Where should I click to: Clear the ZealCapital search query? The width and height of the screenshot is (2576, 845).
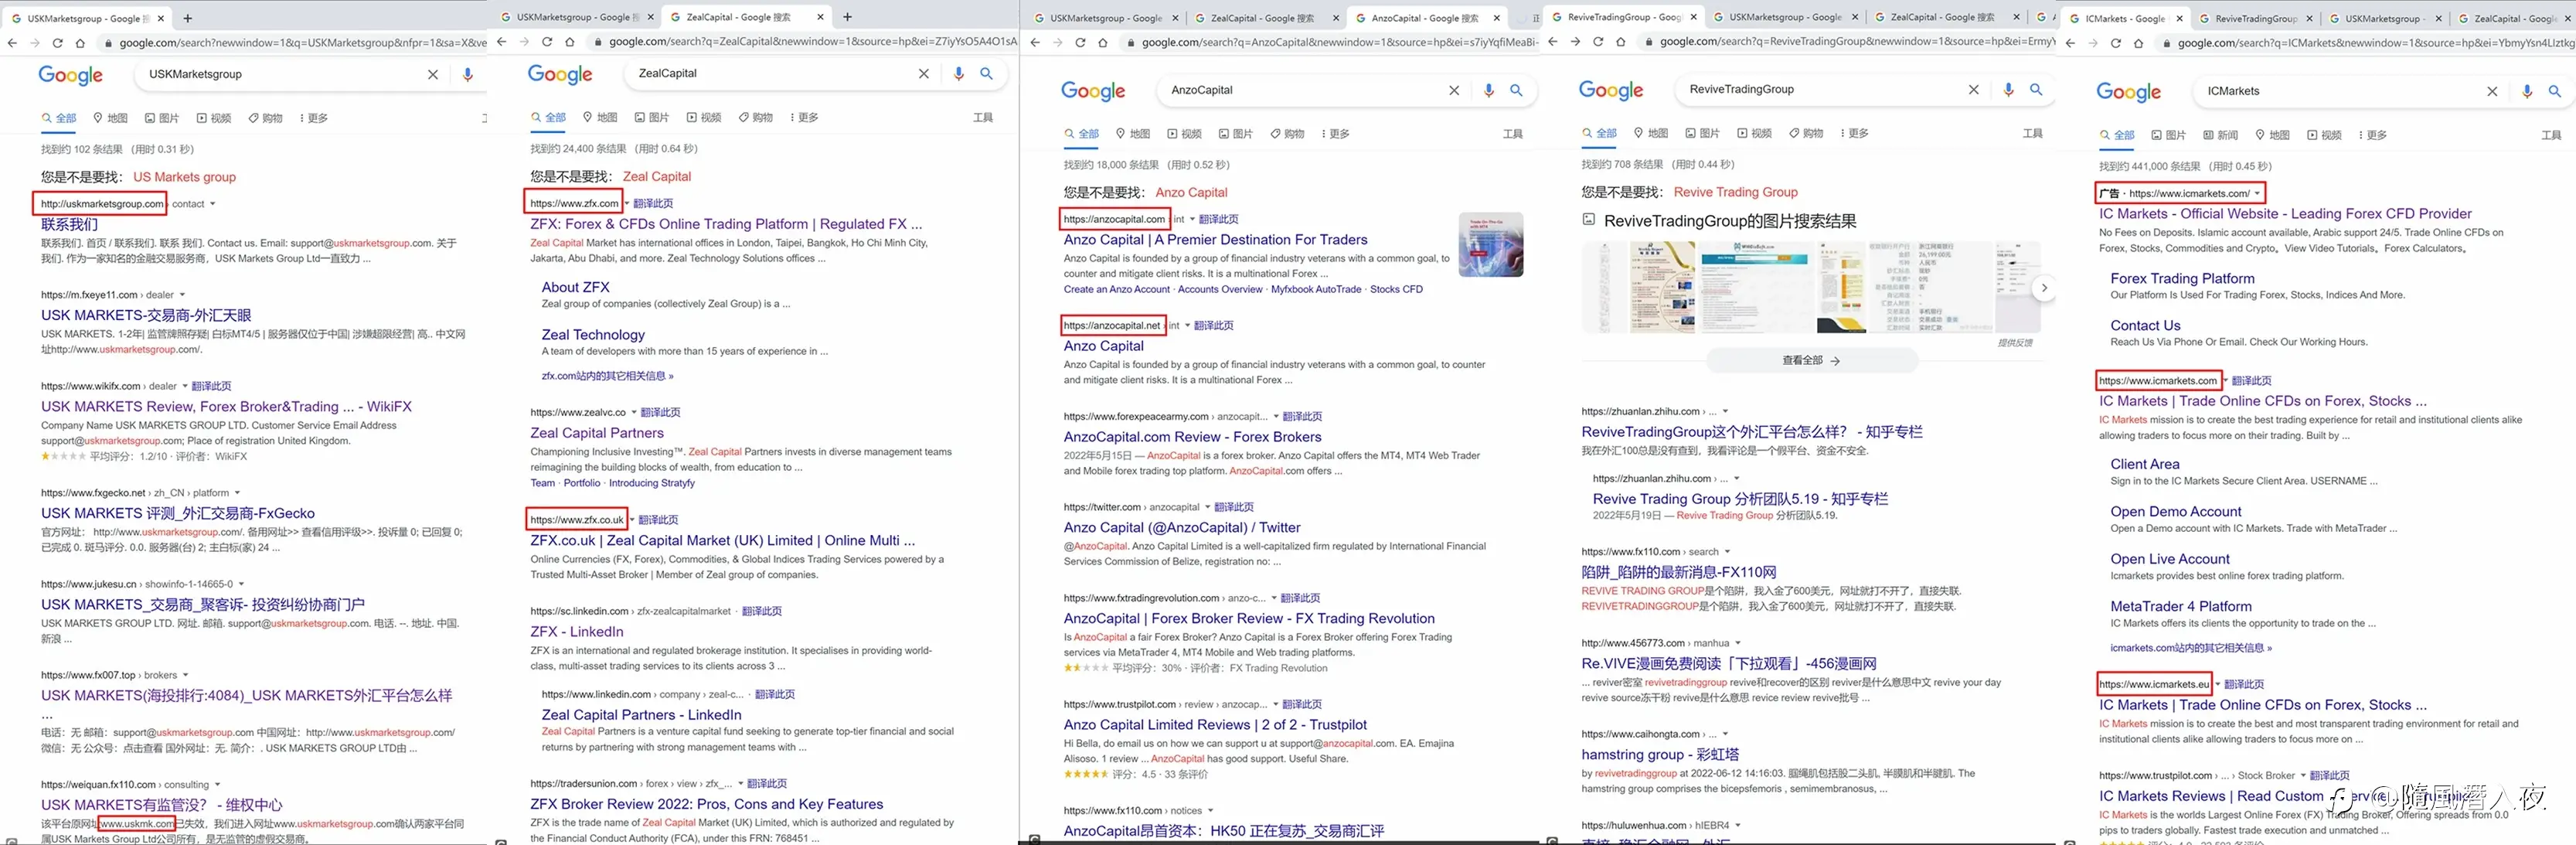coord(923,73)
